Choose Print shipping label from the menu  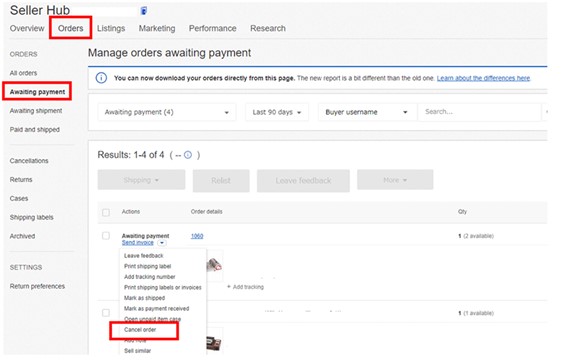(x=148, y=266)
